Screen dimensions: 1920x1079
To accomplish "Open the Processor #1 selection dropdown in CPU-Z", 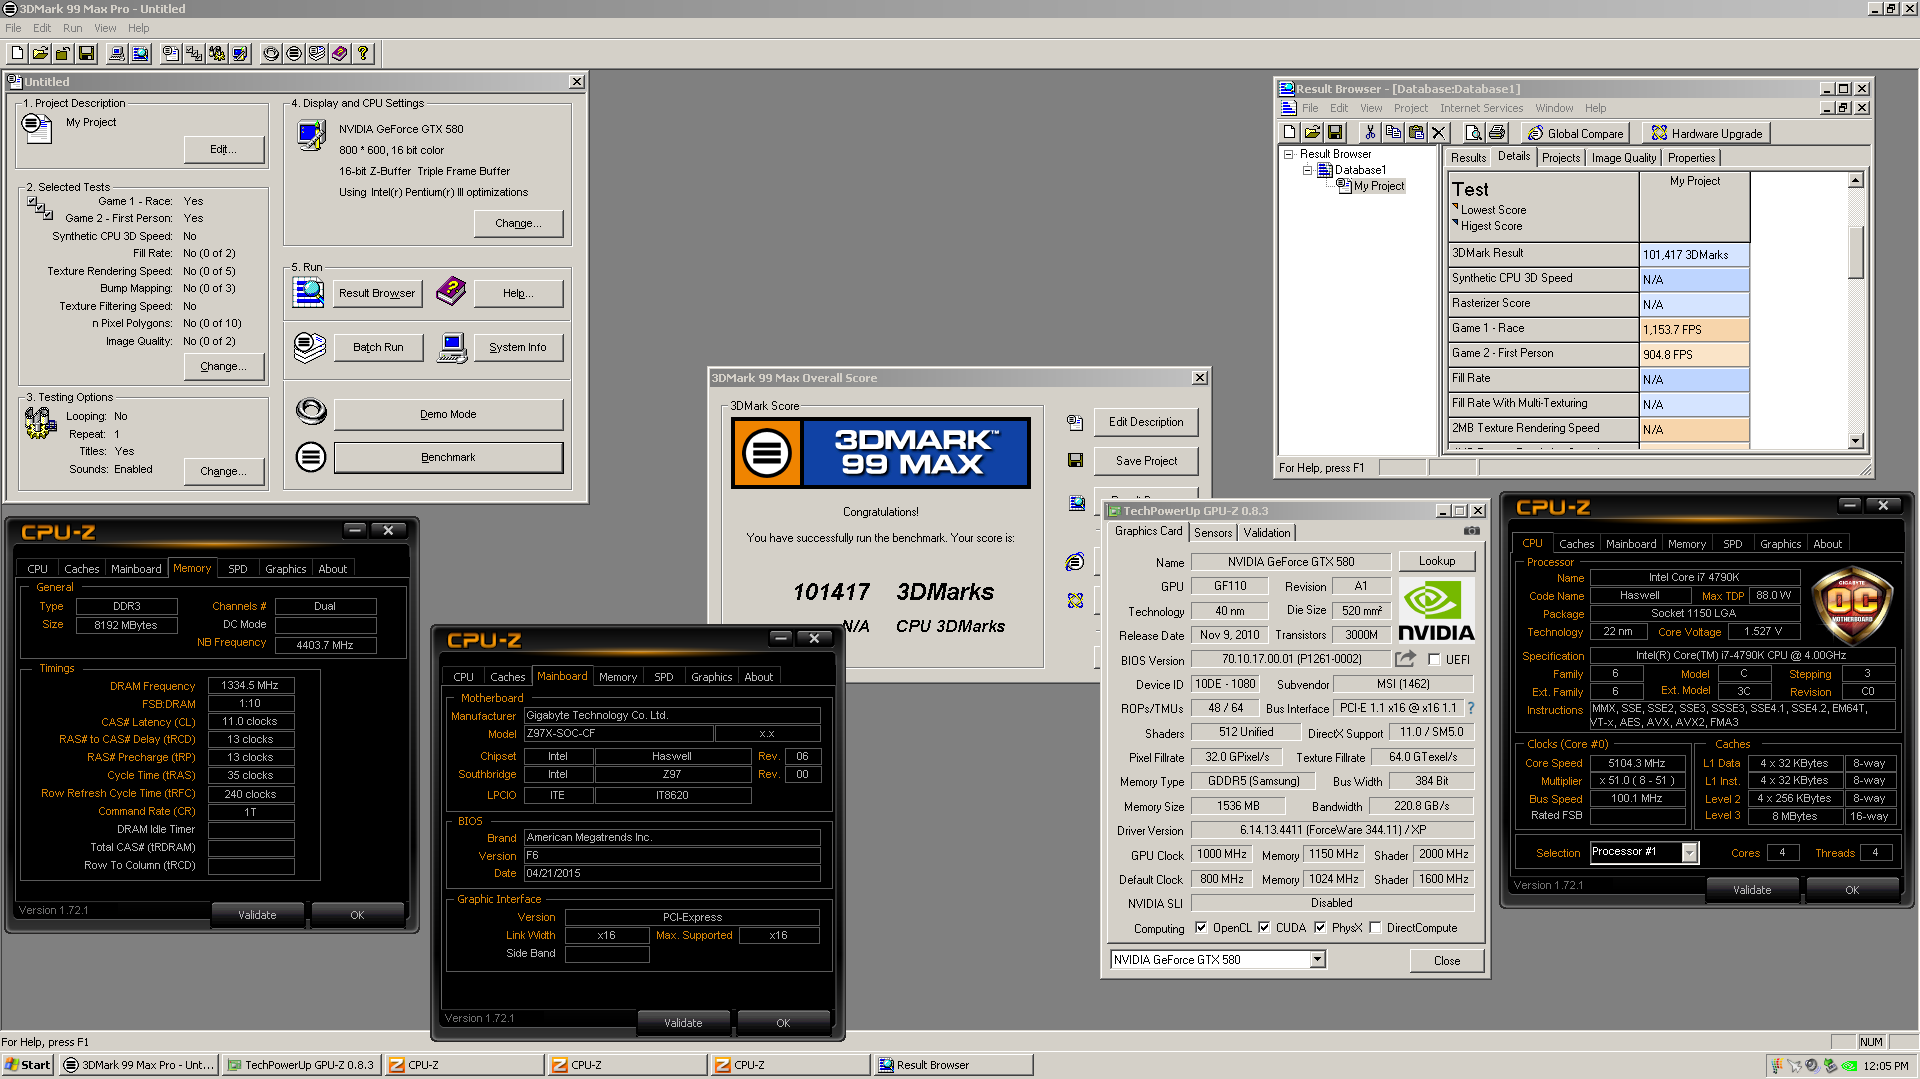I will 1689,853.
